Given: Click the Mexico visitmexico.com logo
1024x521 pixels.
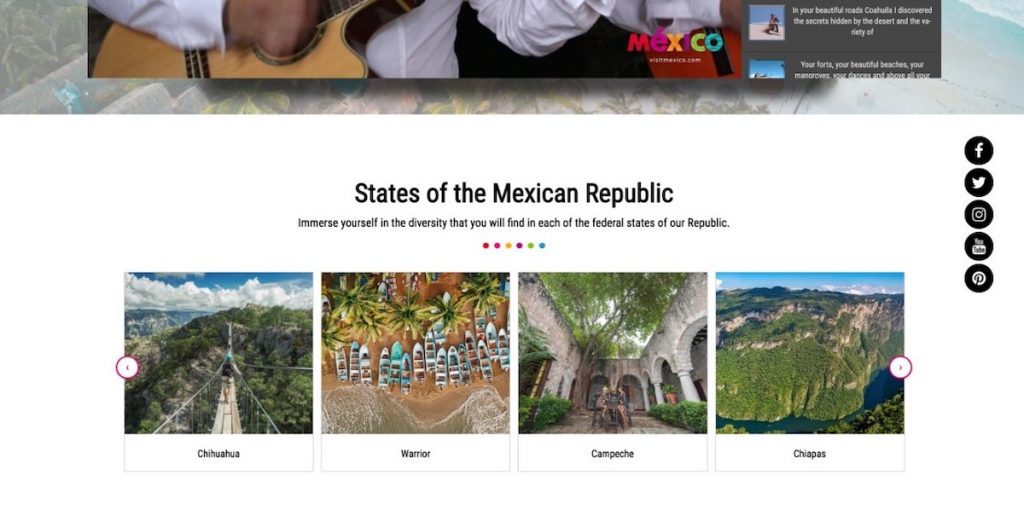Looking at the screenshot, I should (675, 45).
